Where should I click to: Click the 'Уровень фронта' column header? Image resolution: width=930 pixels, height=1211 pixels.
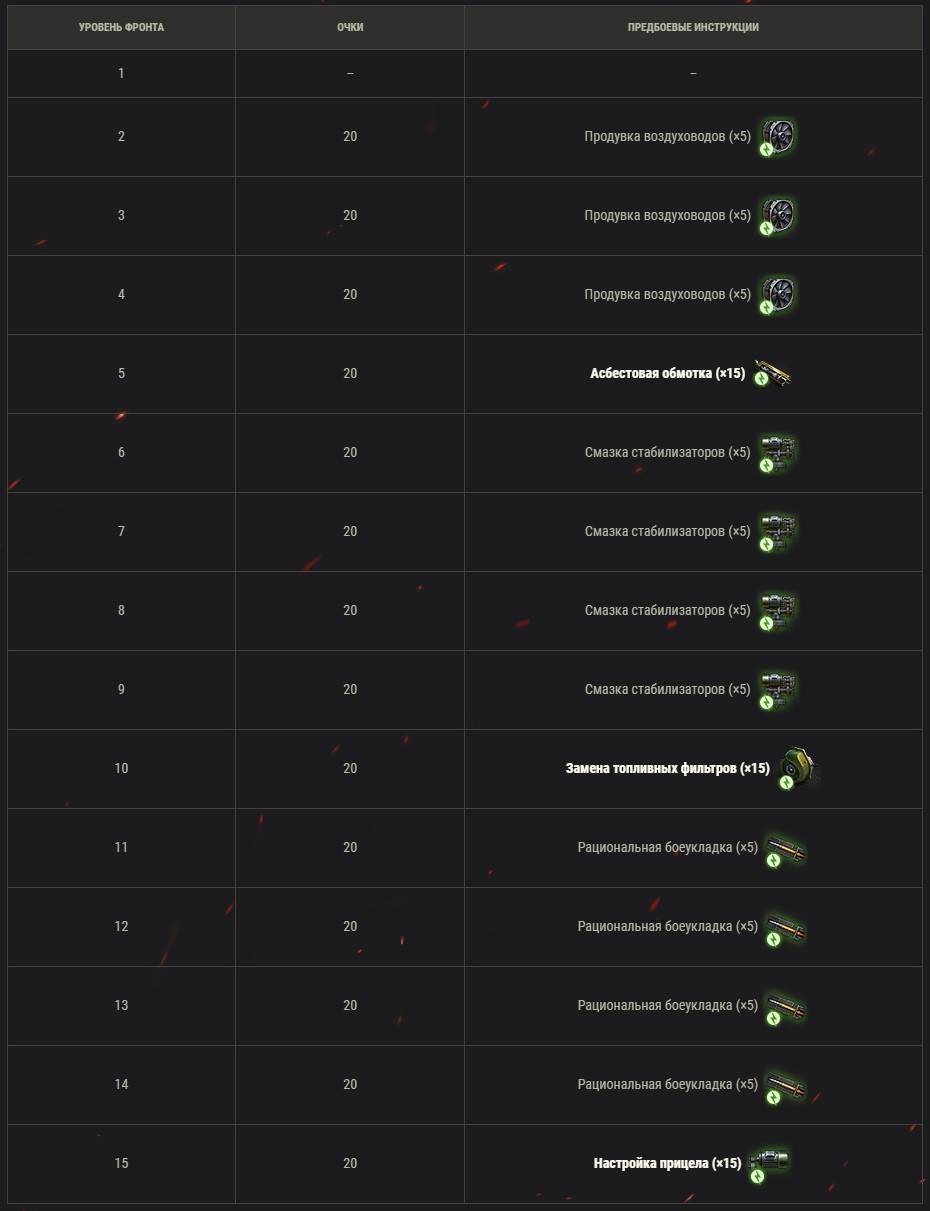click(121, 27)
